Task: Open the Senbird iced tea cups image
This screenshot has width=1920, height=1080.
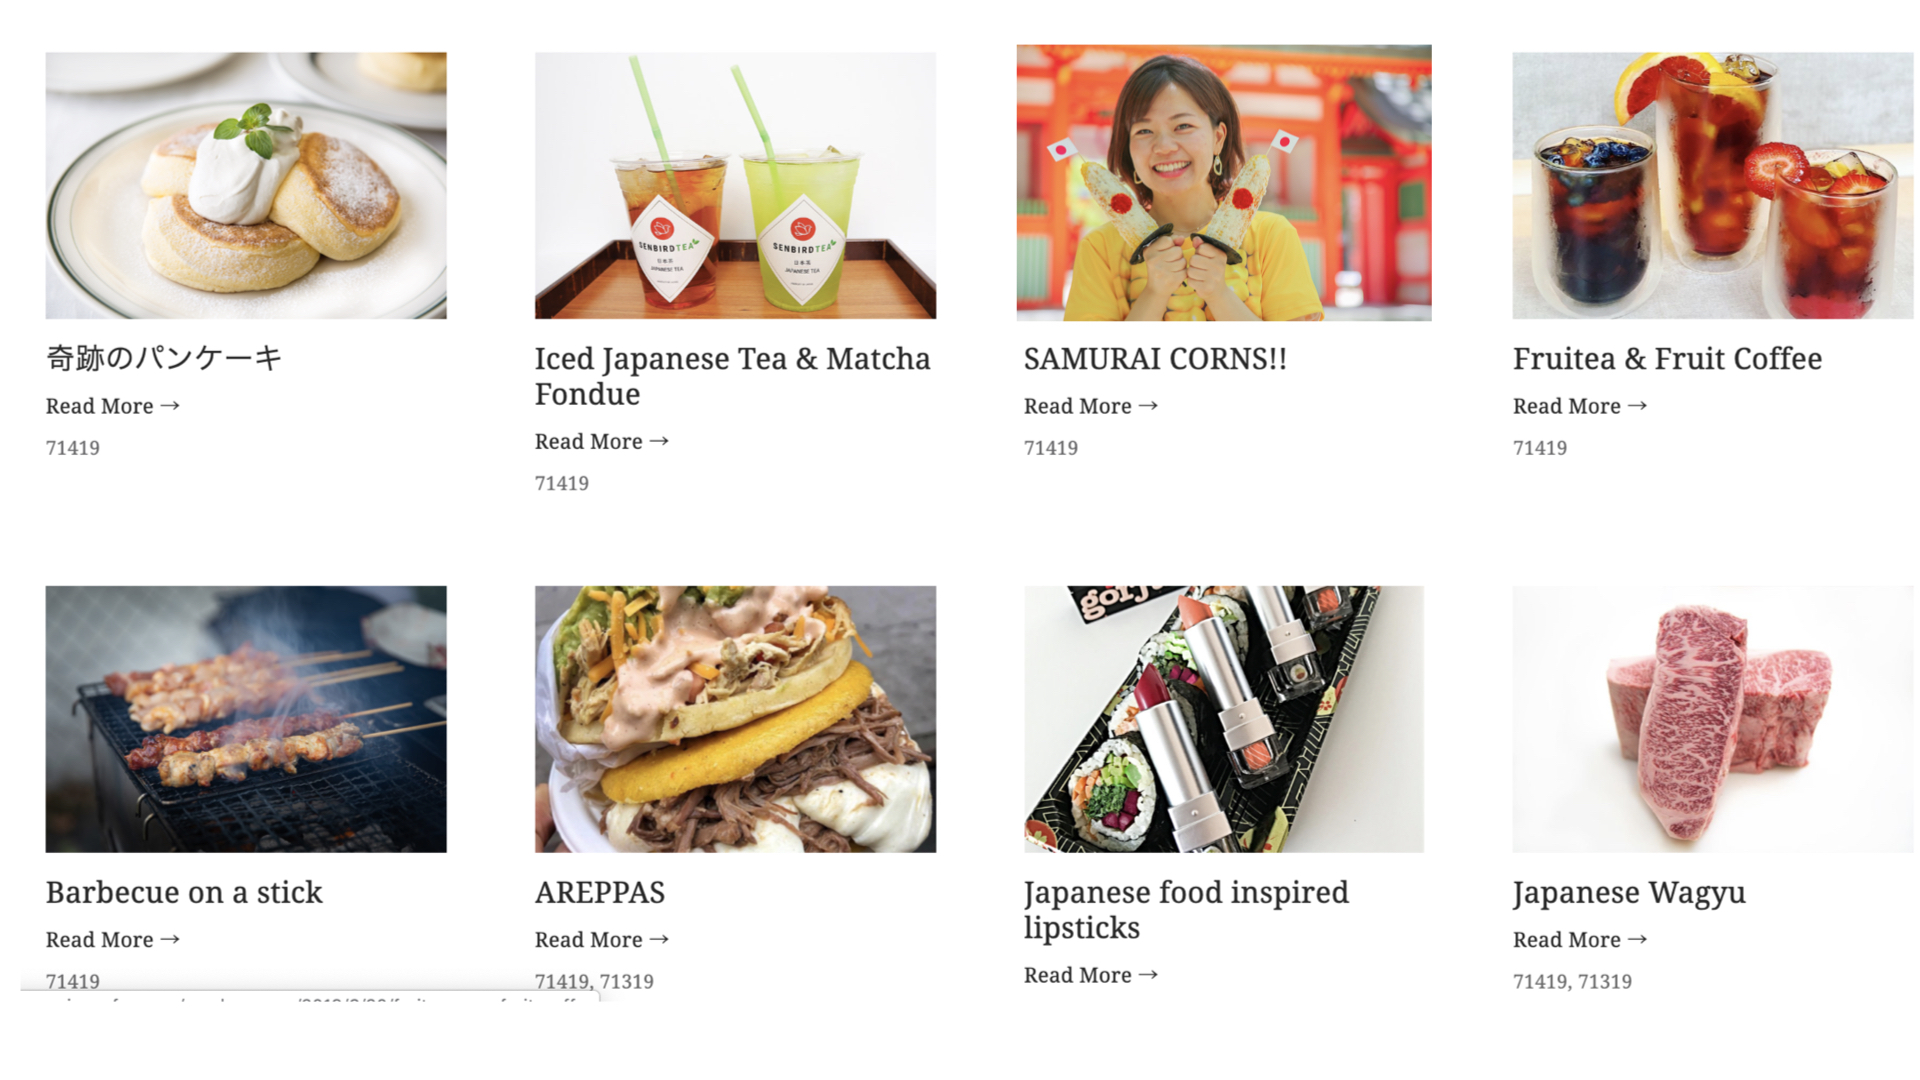Action: tap(735, 186)
